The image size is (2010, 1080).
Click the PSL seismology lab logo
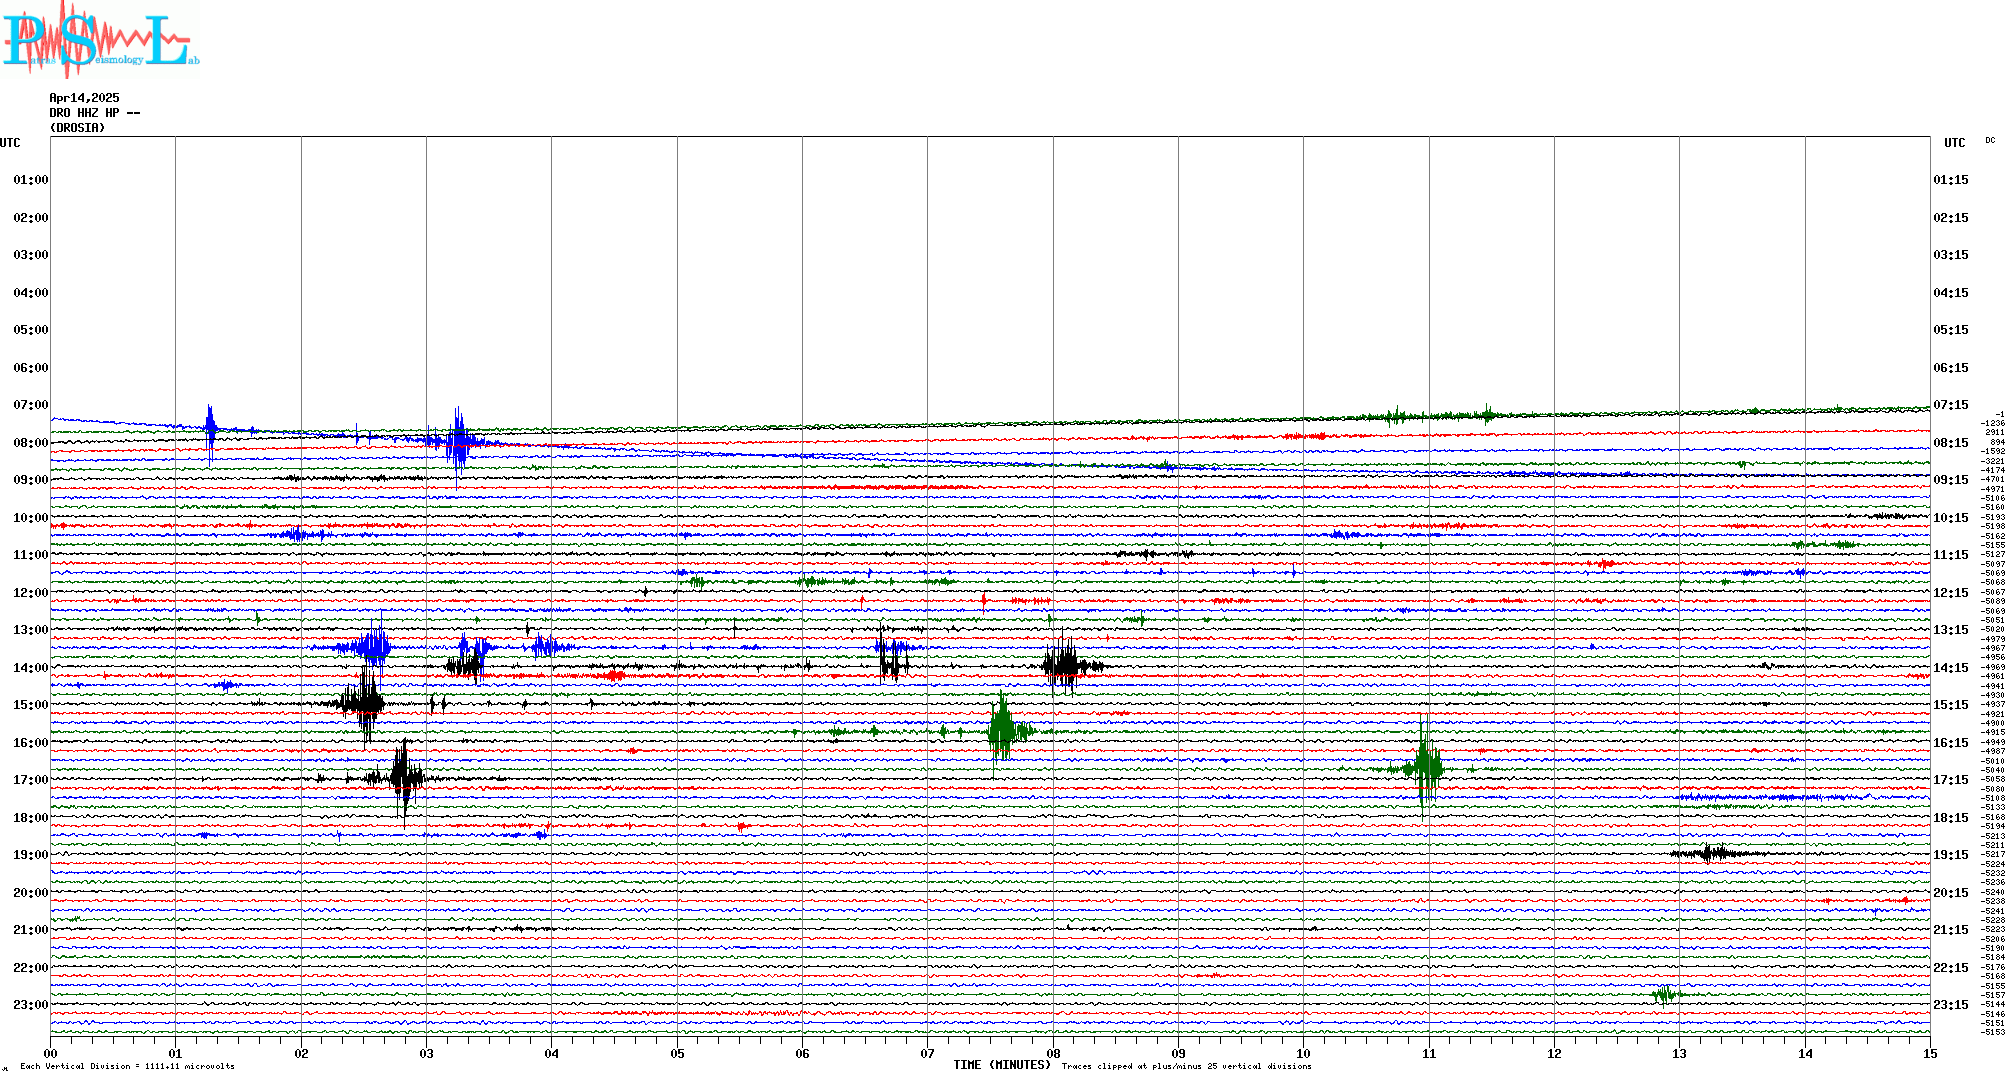[100, 40]
